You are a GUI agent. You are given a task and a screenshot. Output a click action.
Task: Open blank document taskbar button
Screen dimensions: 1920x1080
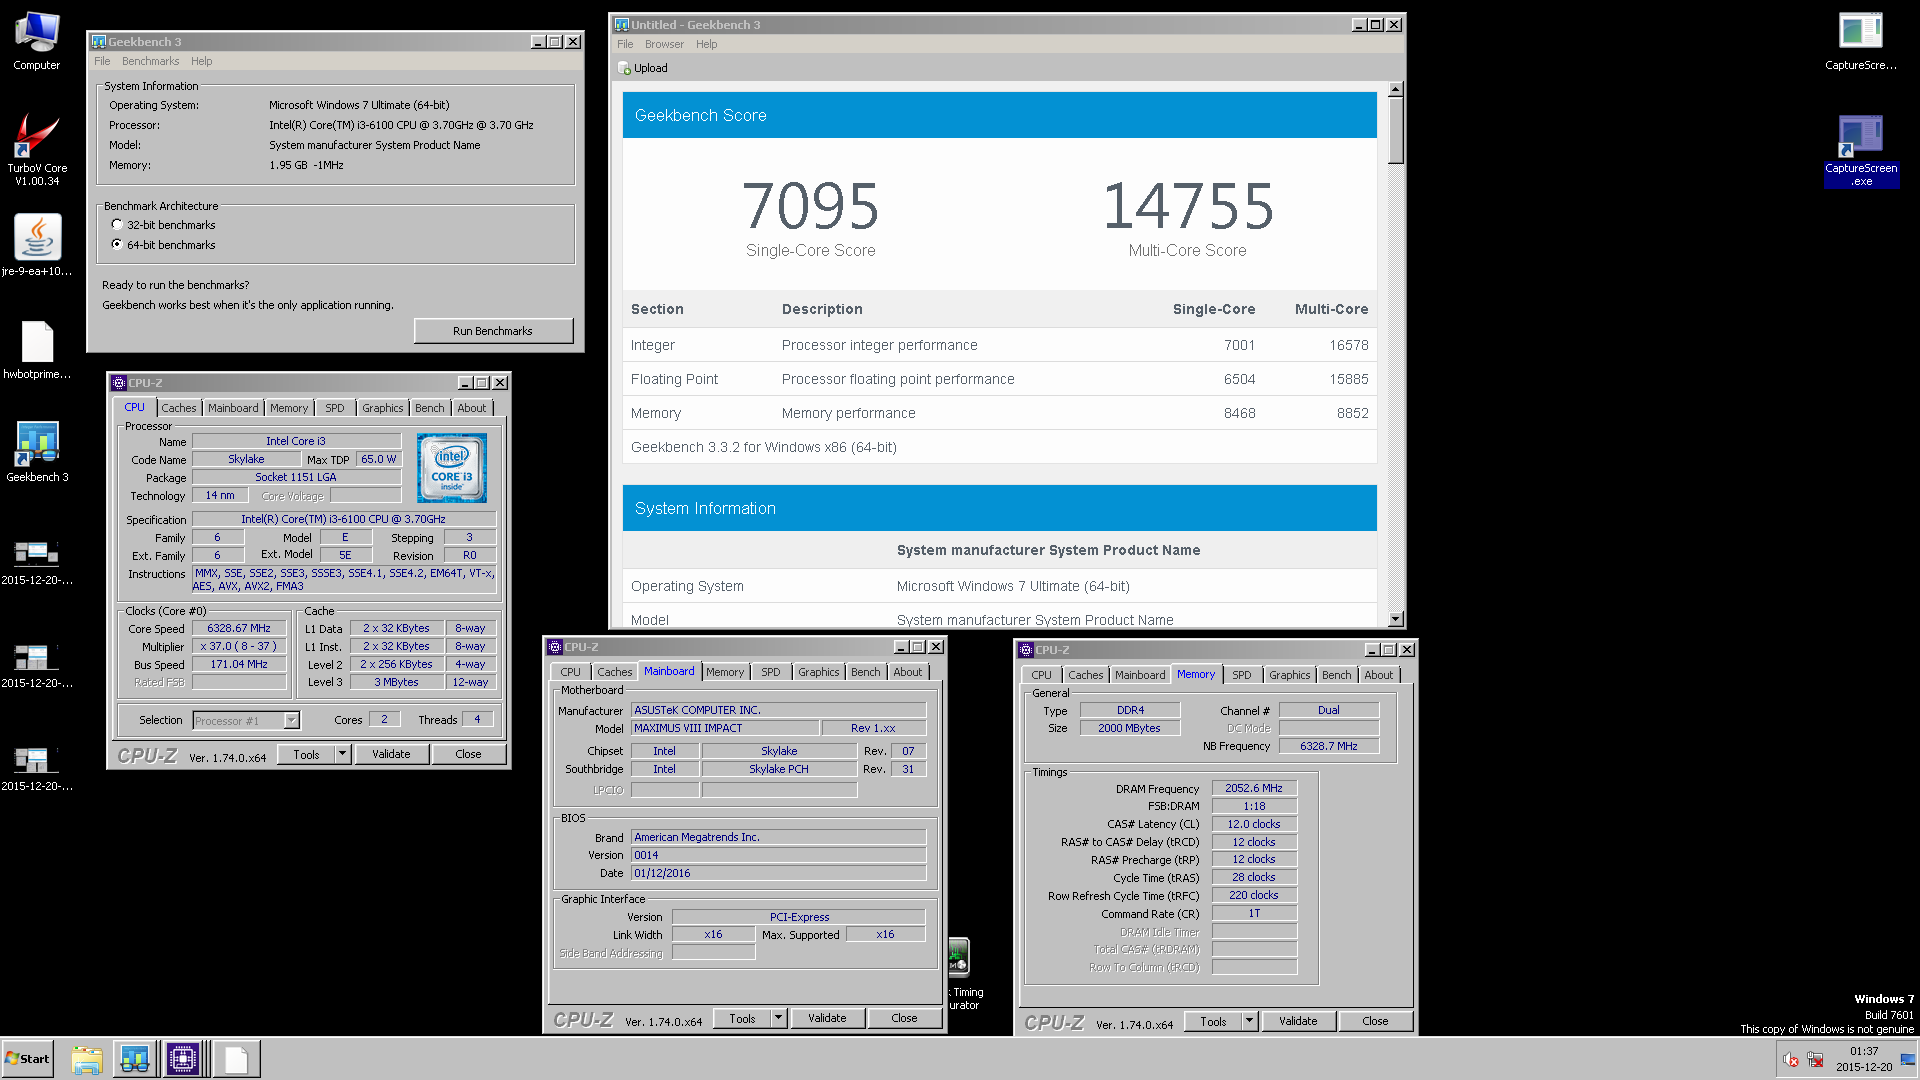point(236,1059)
